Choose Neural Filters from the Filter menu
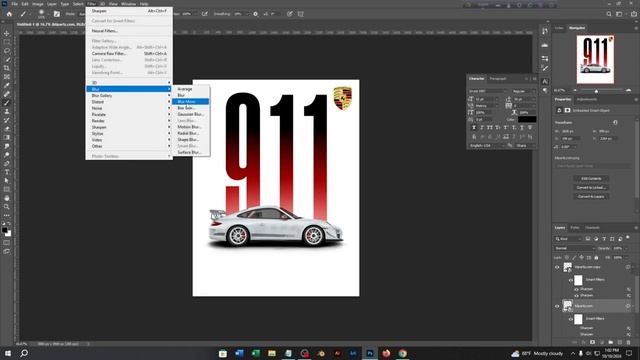 pos(129,31)
